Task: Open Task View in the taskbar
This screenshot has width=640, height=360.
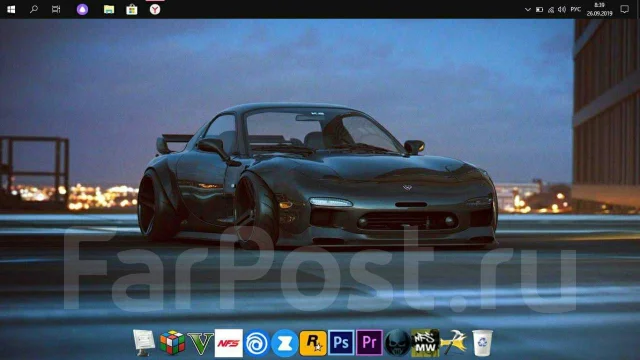Action: click(x=56, y=9)
